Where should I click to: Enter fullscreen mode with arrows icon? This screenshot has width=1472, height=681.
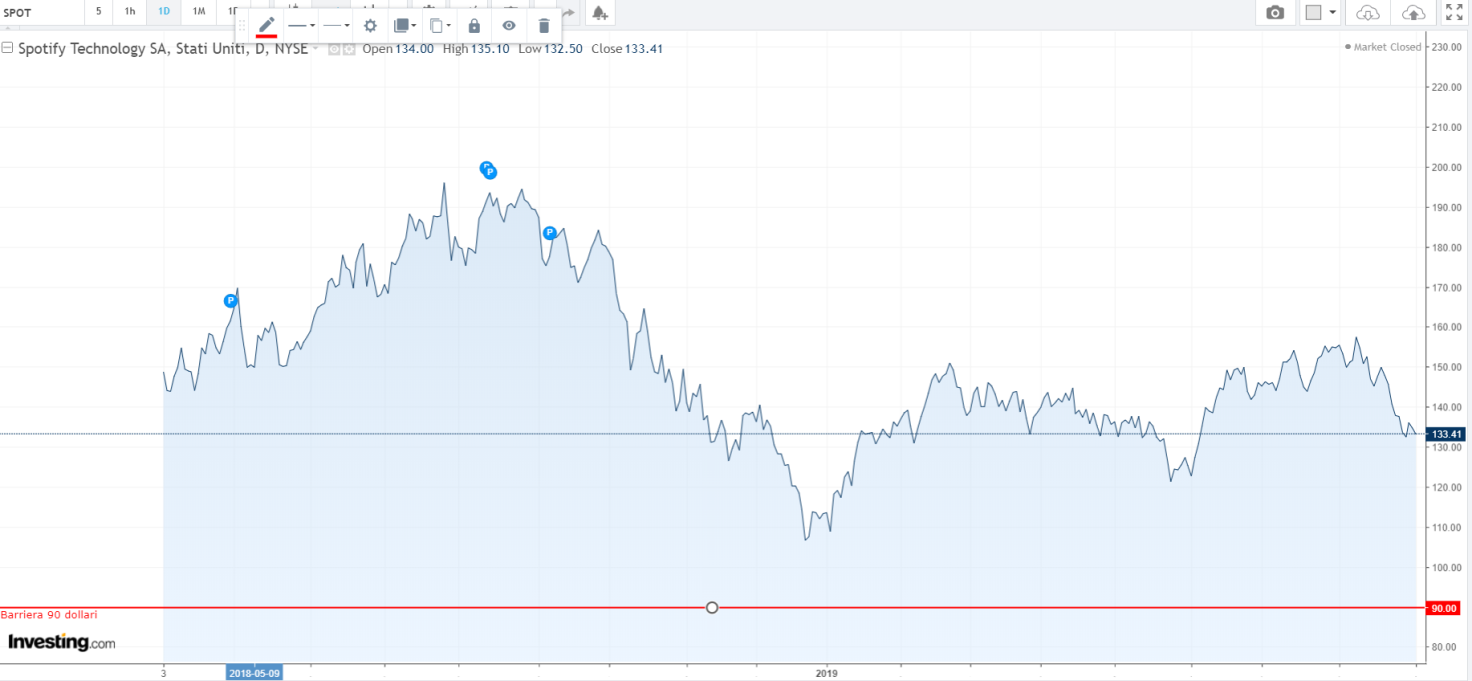(1454, 13)
